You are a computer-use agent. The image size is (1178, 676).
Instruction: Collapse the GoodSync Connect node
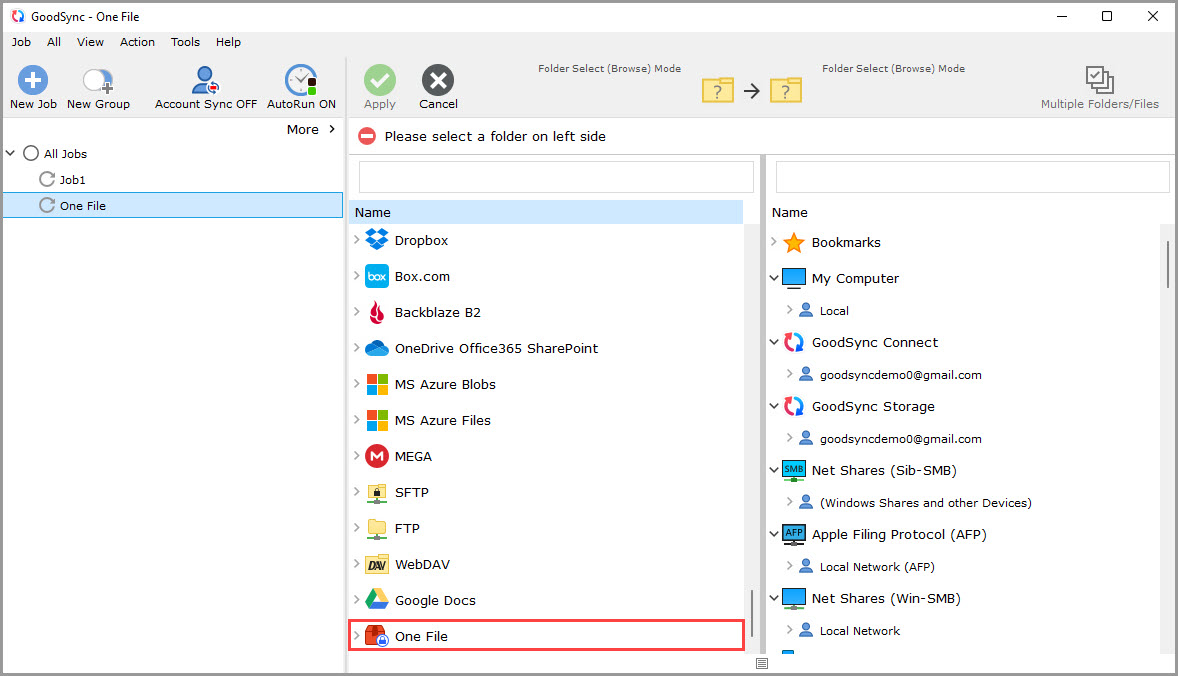[774, 342]
